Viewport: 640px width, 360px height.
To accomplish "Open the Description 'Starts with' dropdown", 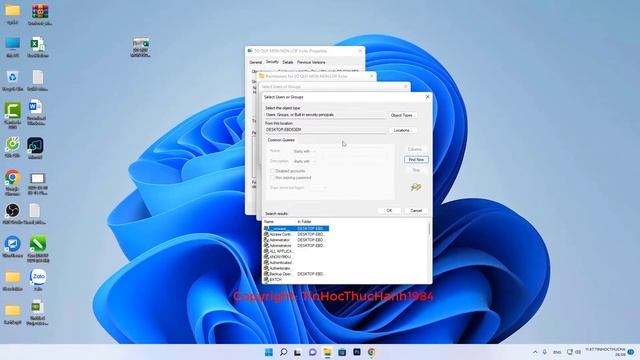I will [304, 161].
